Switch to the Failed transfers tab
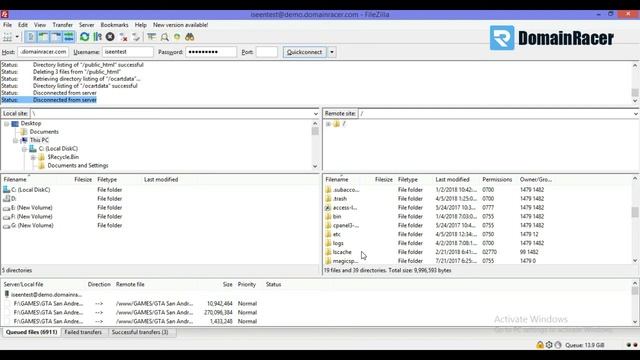640x360 pixels. point(83,332)
